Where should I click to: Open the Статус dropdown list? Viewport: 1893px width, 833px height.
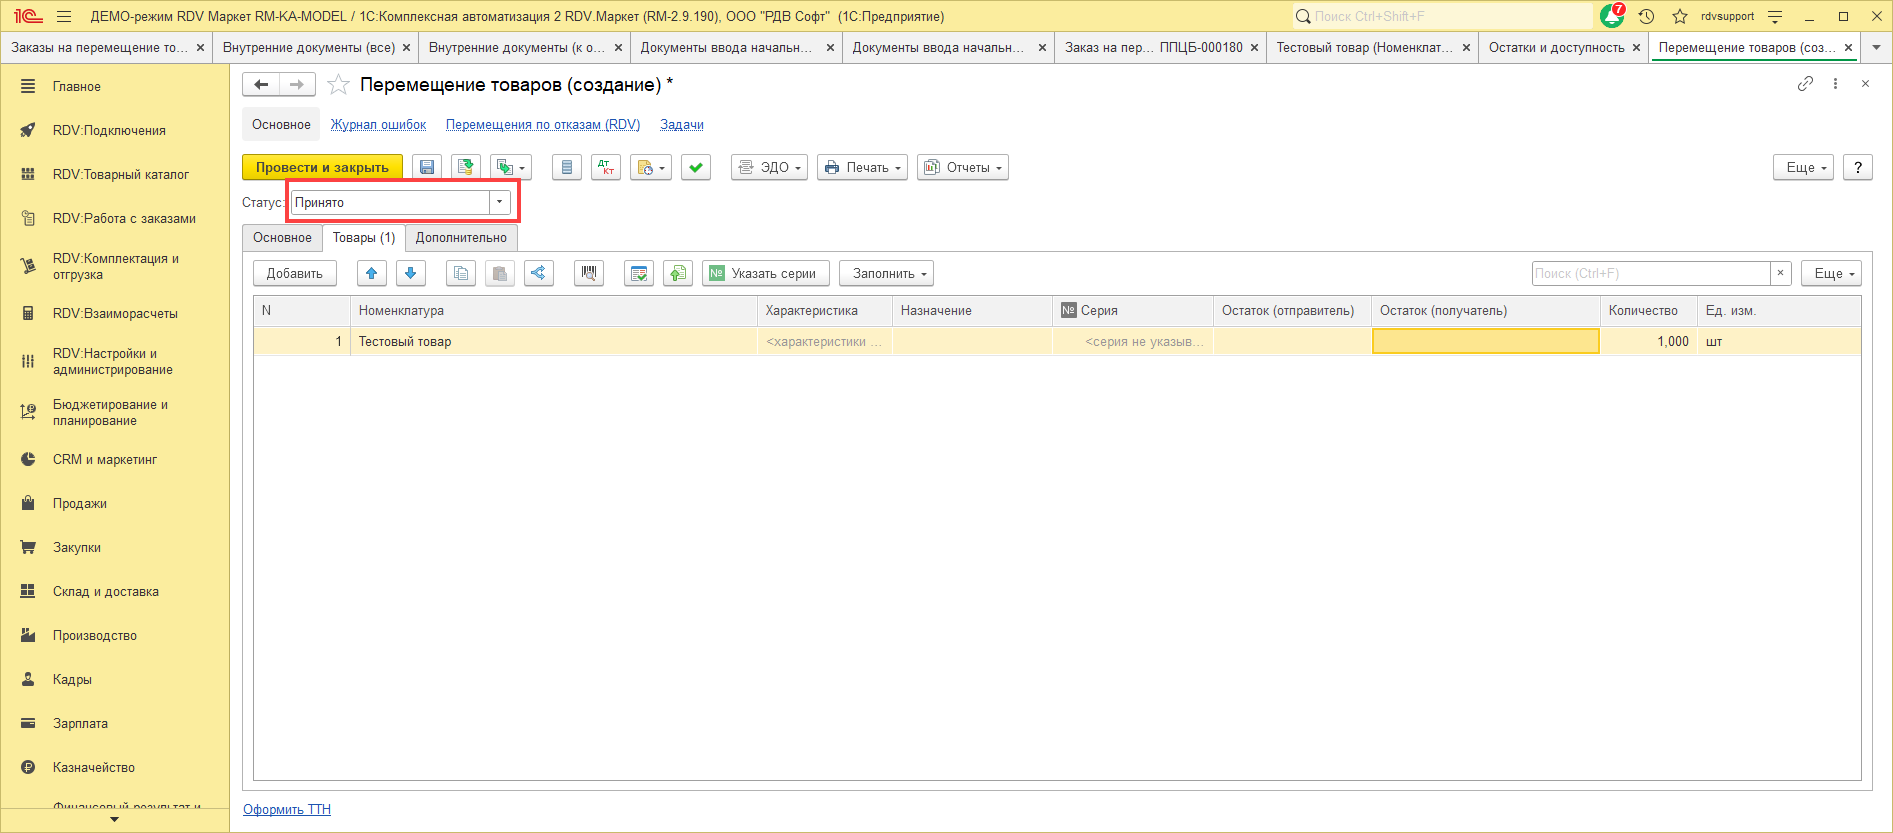499,202
